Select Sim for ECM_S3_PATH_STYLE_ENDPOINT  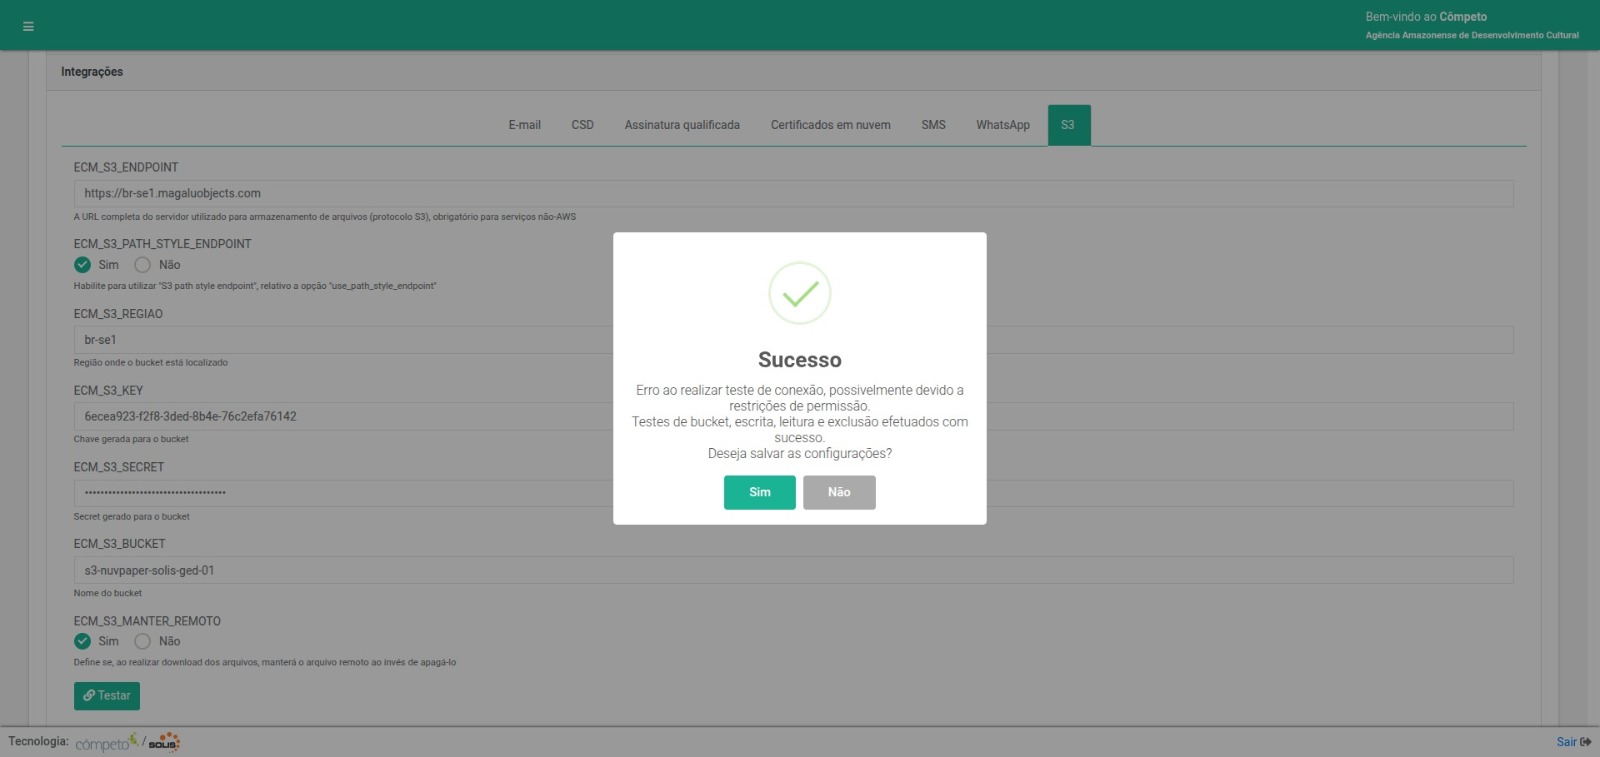tap(83, 265)
